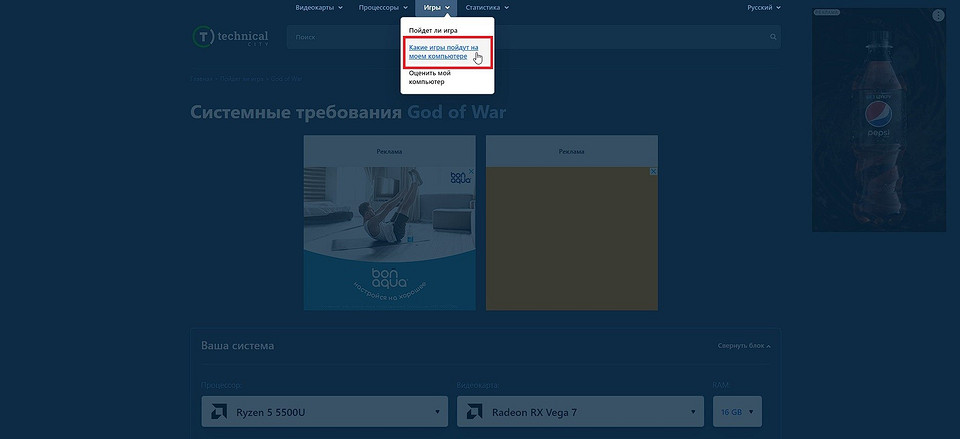
Task: Click the 'God of War' title text
Action: click(457, 113)
